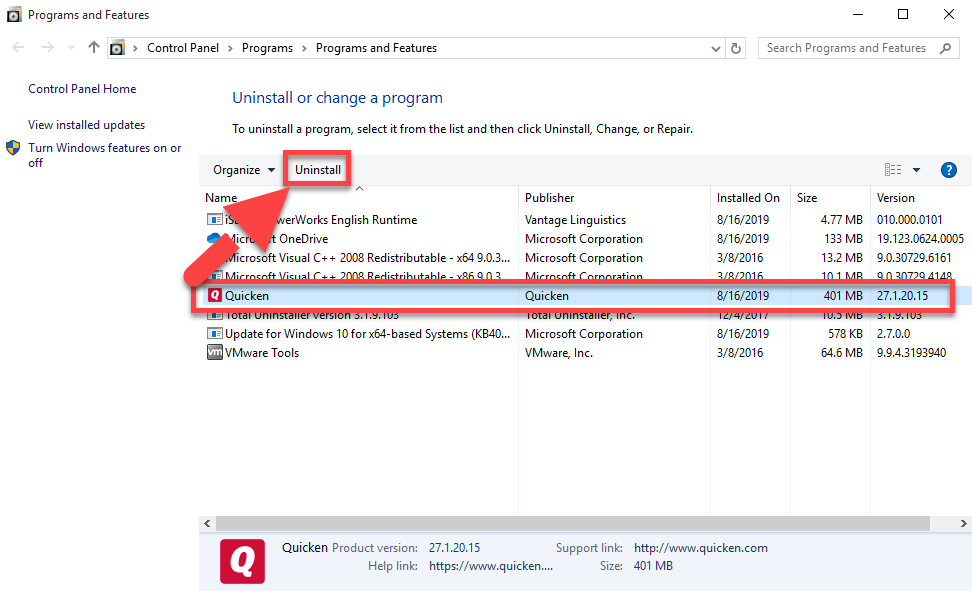This screenshot has width=972, height=591.
Task: Go up one level with Up arrow
Action: [x=94, y=47]
